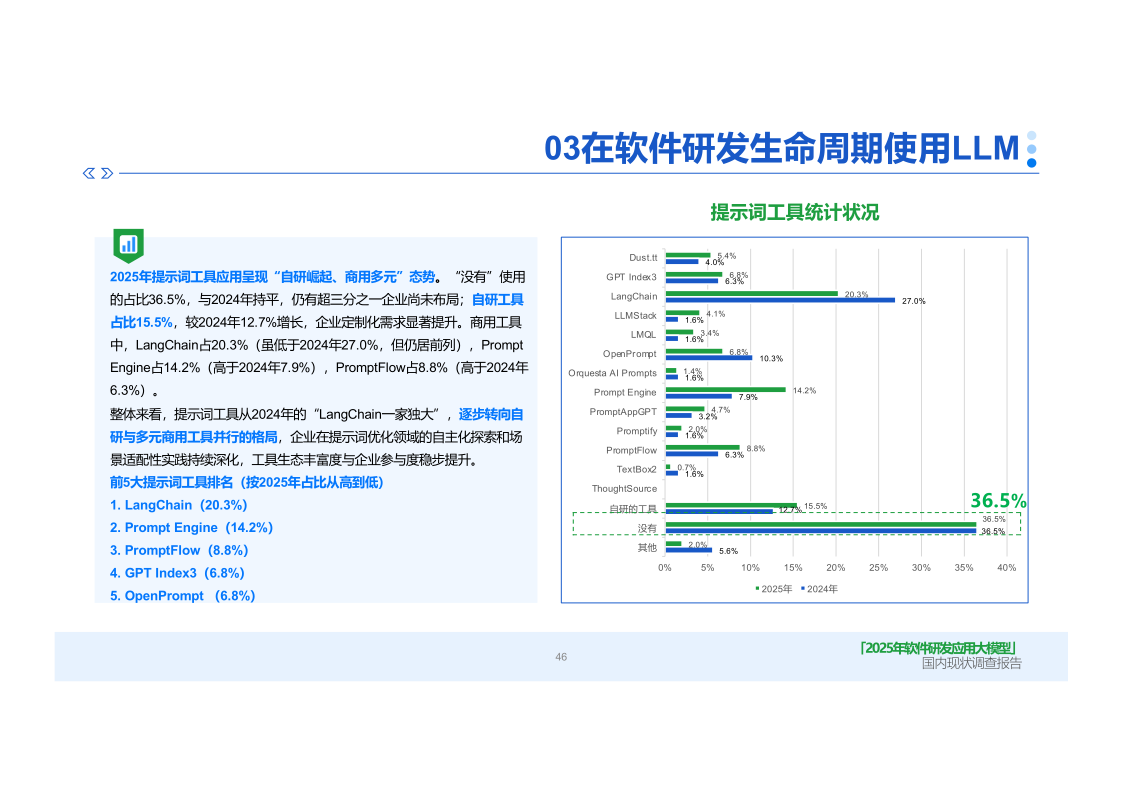Click the 10.3% data label
Image resolution: width=1123 pixels, height=794 pixels.
[x=771, y=359]
